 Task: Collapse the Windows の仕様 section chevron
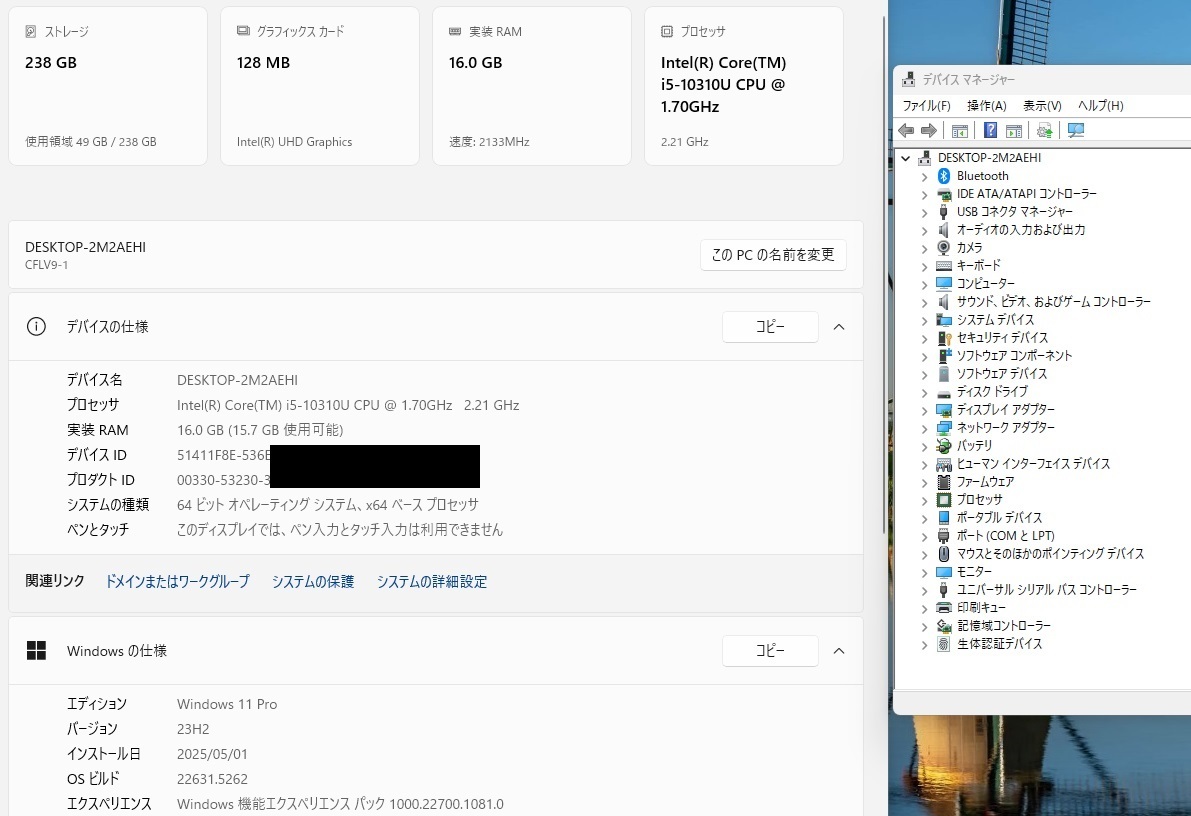(839, 651)
